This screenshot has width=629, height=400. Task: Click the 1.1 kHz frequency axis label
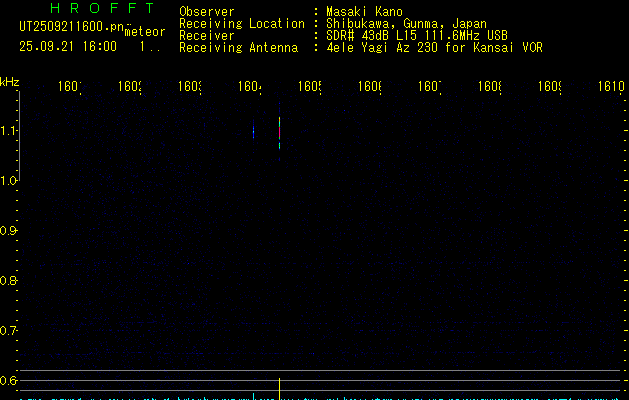[x=8, y=131]
